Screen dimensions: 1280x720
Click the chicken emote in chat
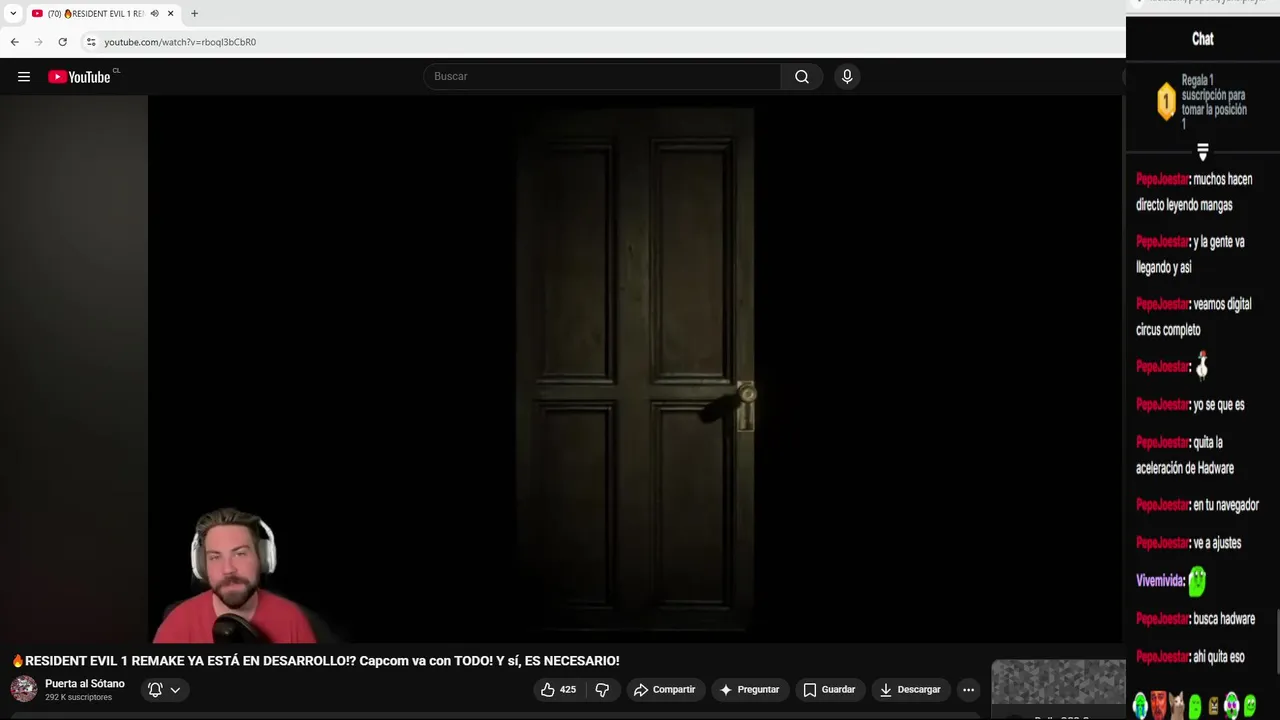click(1202, 366)
